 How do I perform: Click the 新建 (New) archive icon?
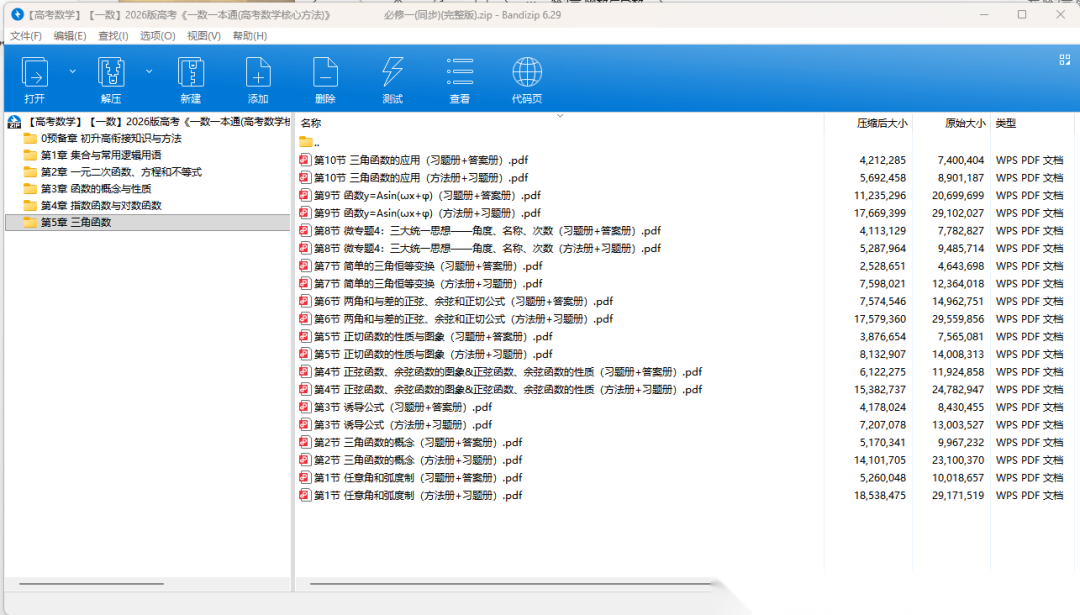click(x=191, y=73)
